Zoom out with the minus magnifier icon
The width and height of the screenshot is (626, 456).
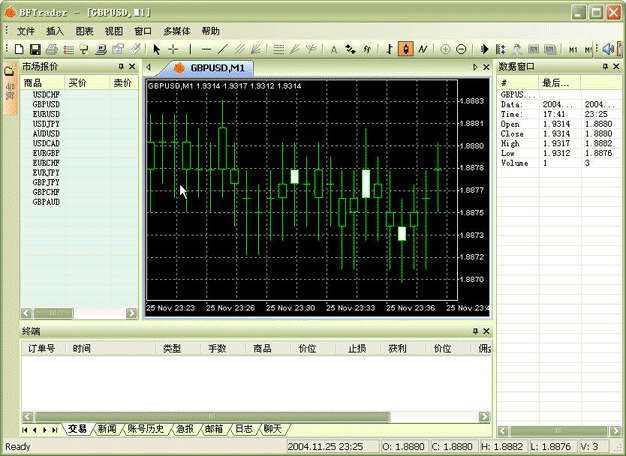coord(461,50)
